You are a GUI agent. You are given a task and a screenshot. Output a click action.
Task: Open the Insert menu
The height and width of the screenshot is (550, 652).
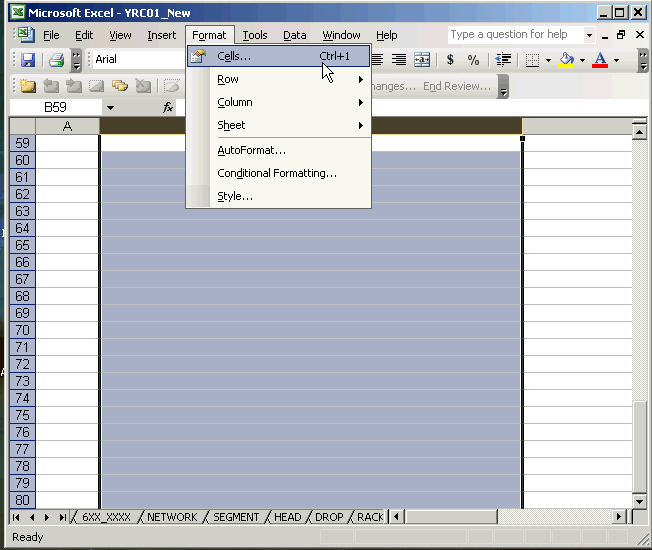[x=162, y=35]
